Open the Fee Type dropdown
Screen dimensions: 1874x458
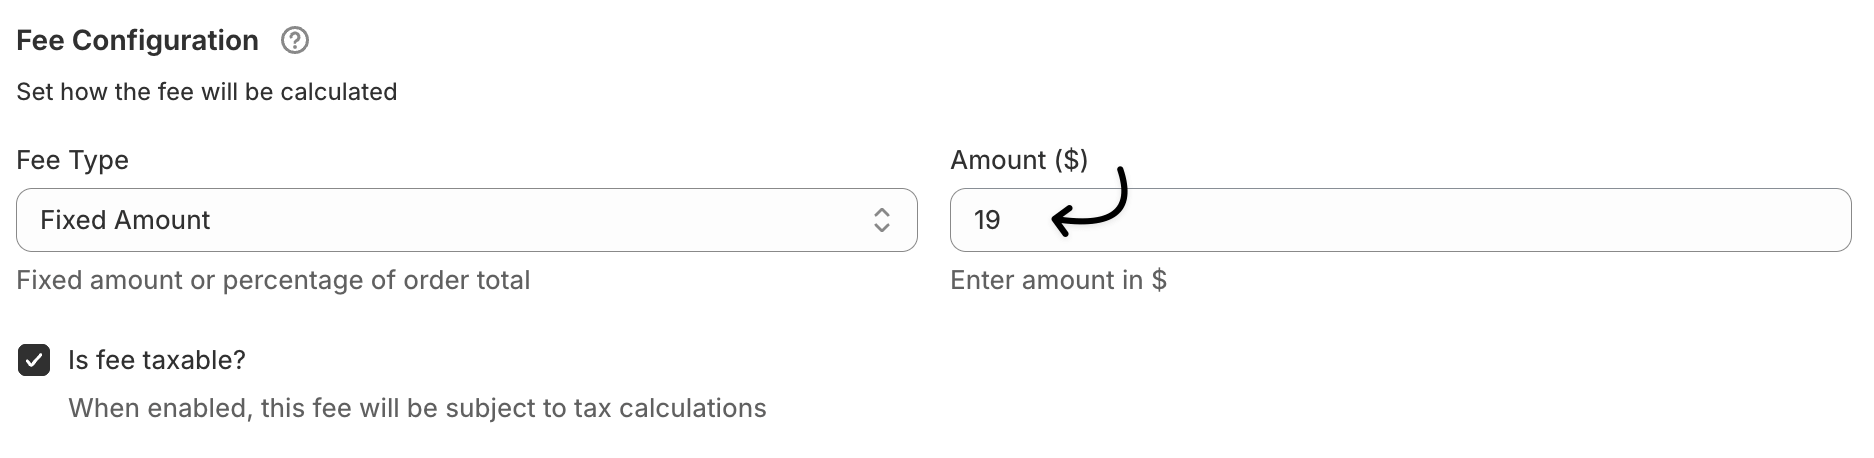coord(467,220)
